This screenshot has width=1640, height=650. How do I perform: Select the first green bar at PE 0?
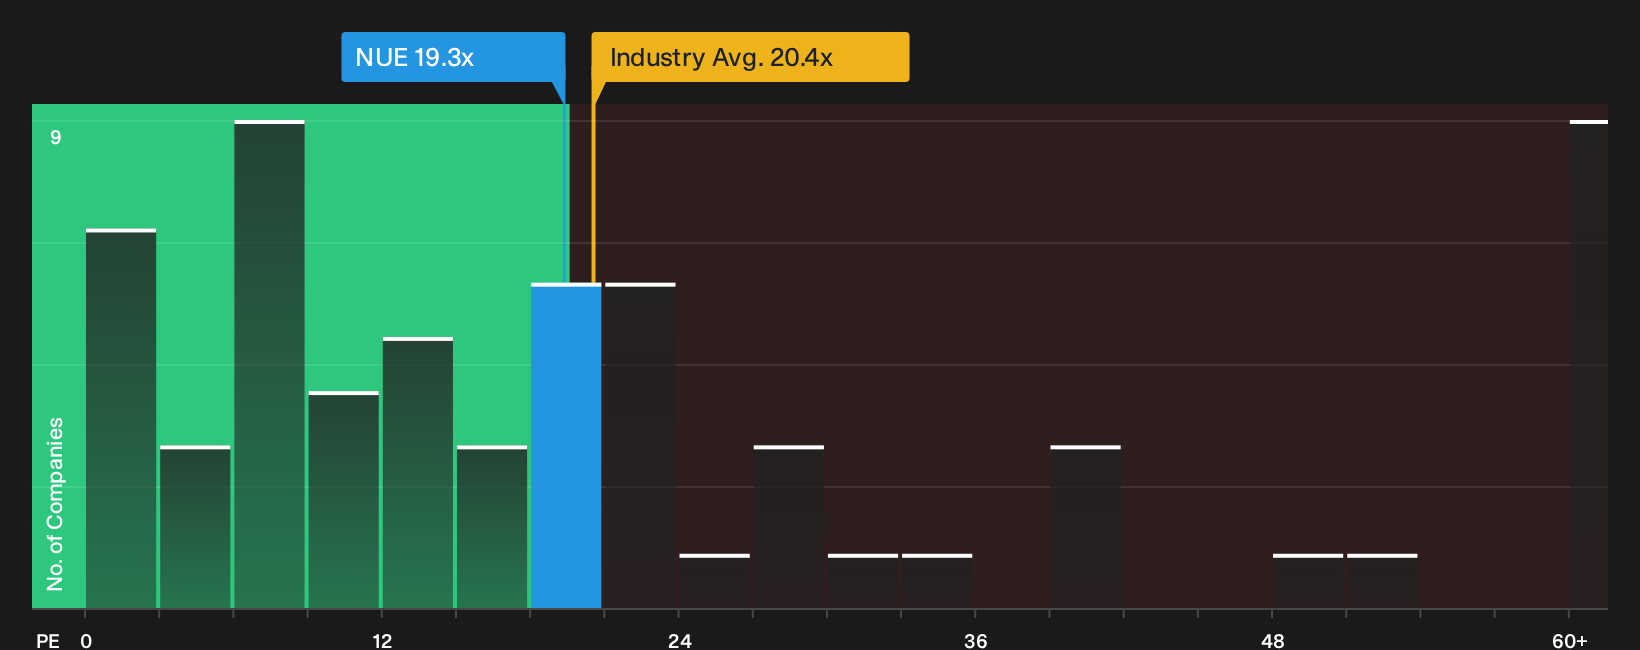(121, 419)
